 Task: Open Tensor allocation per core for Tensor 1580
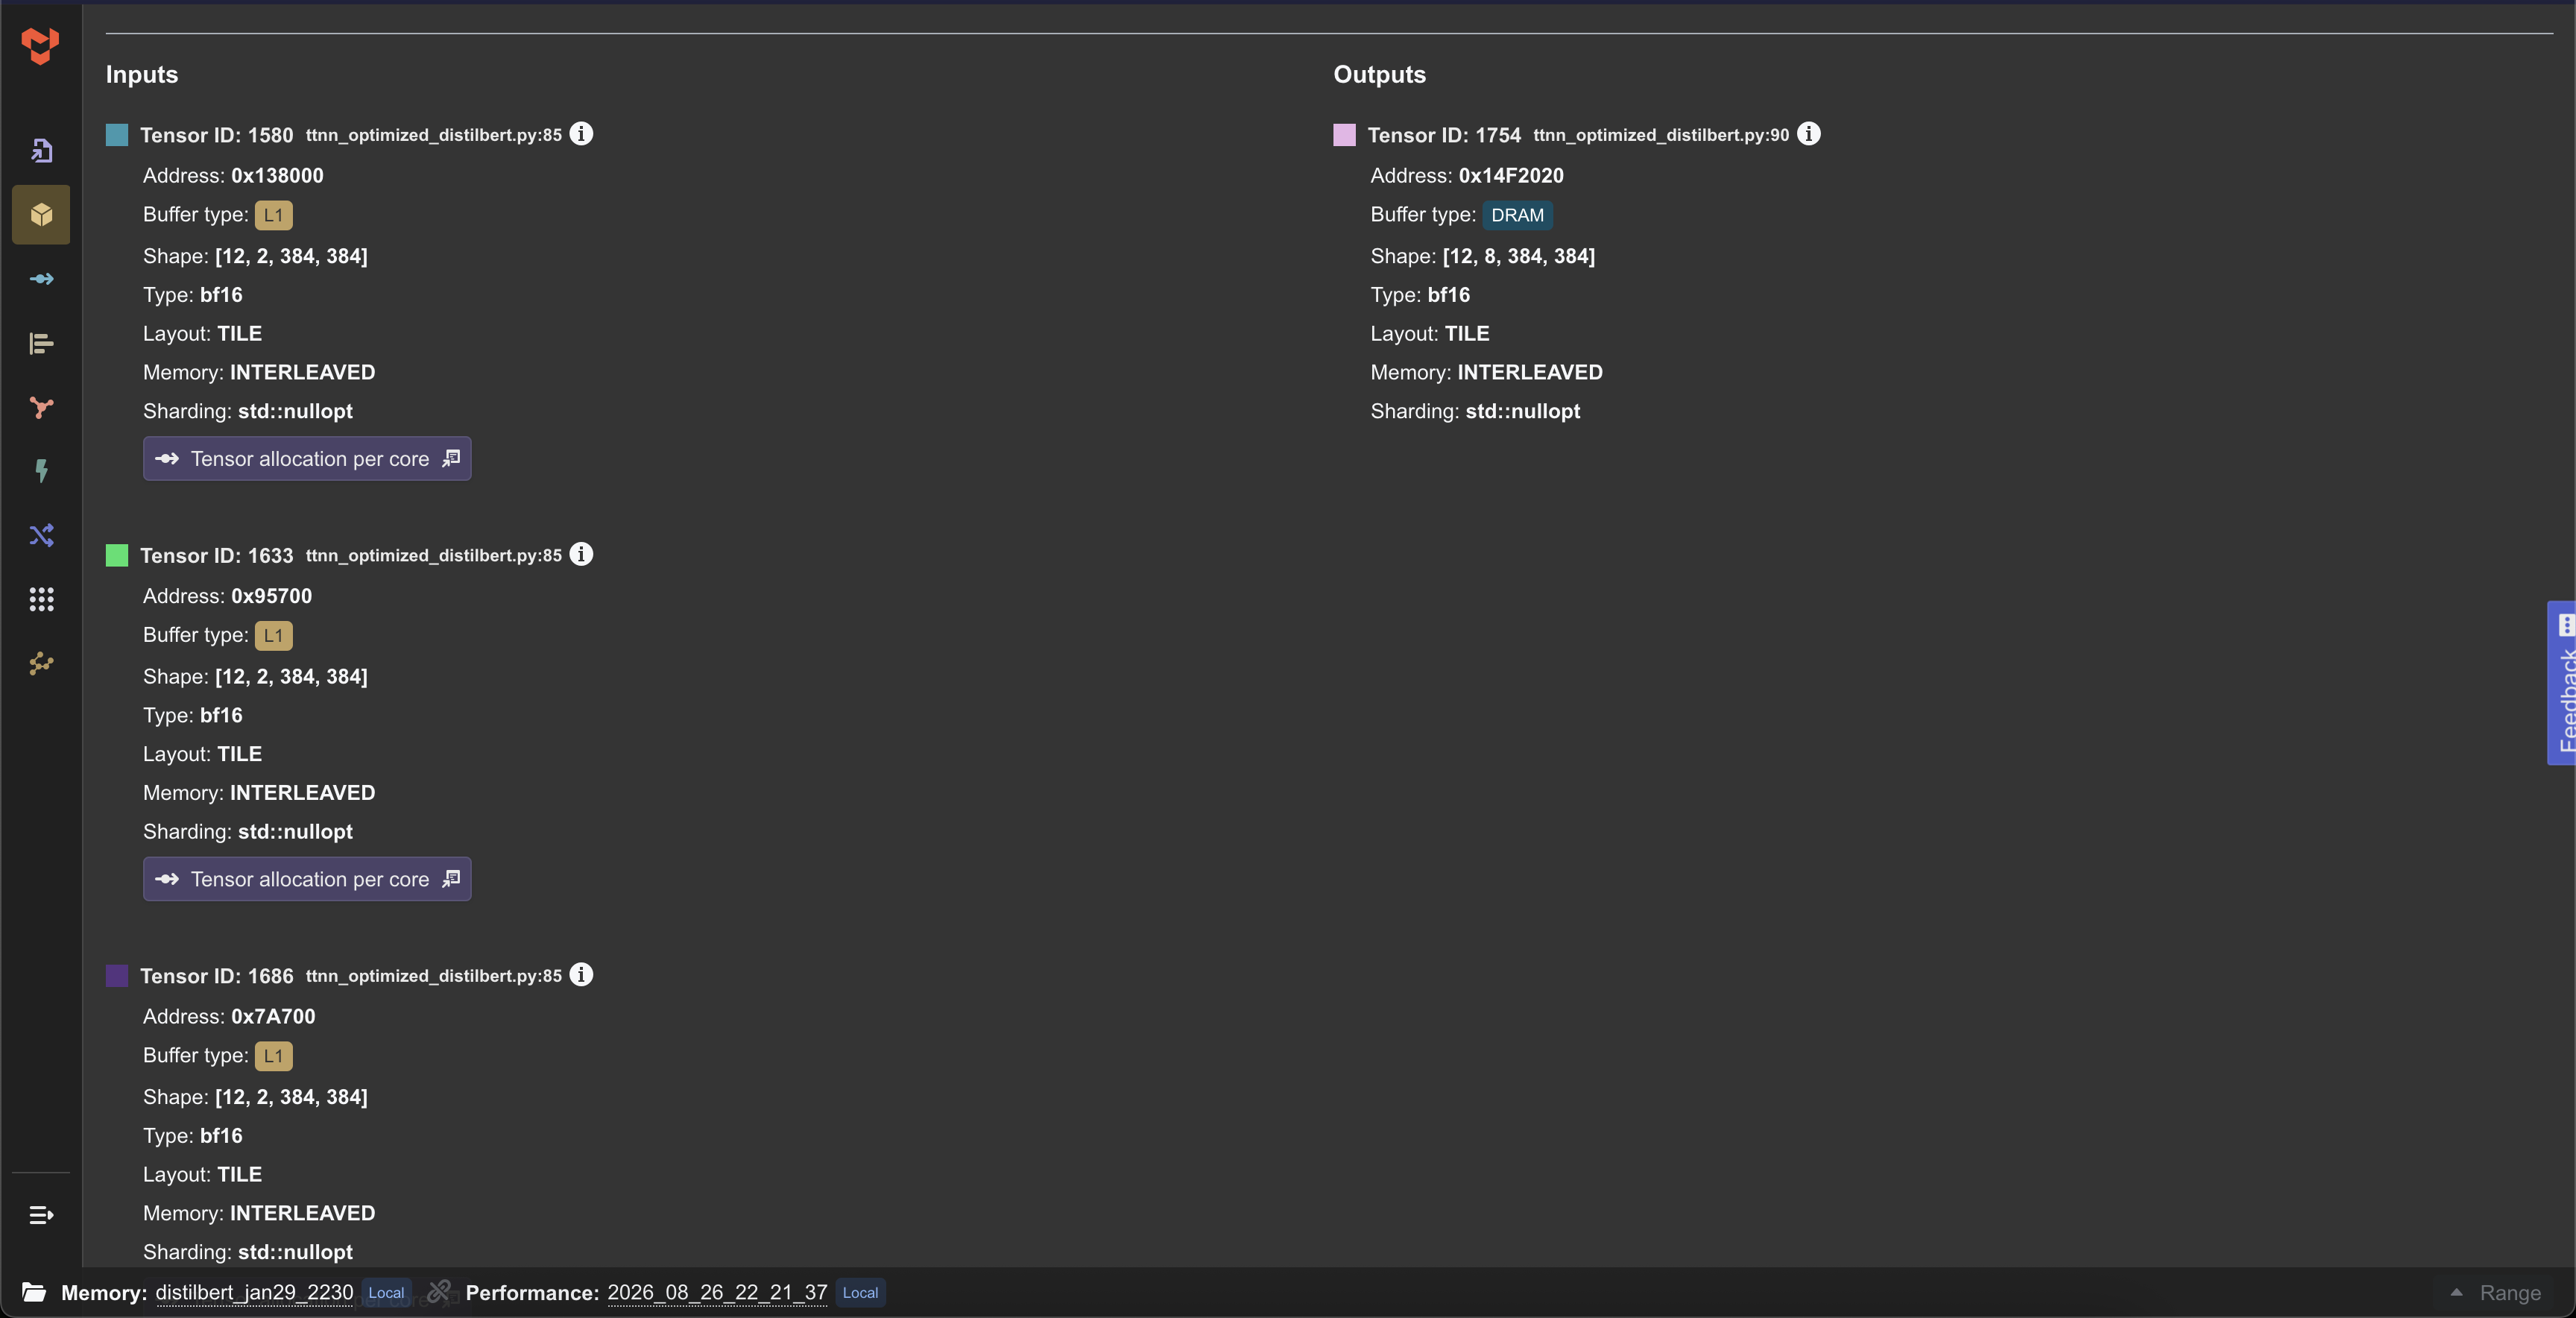pyautogui.click(x=307, y=458)
